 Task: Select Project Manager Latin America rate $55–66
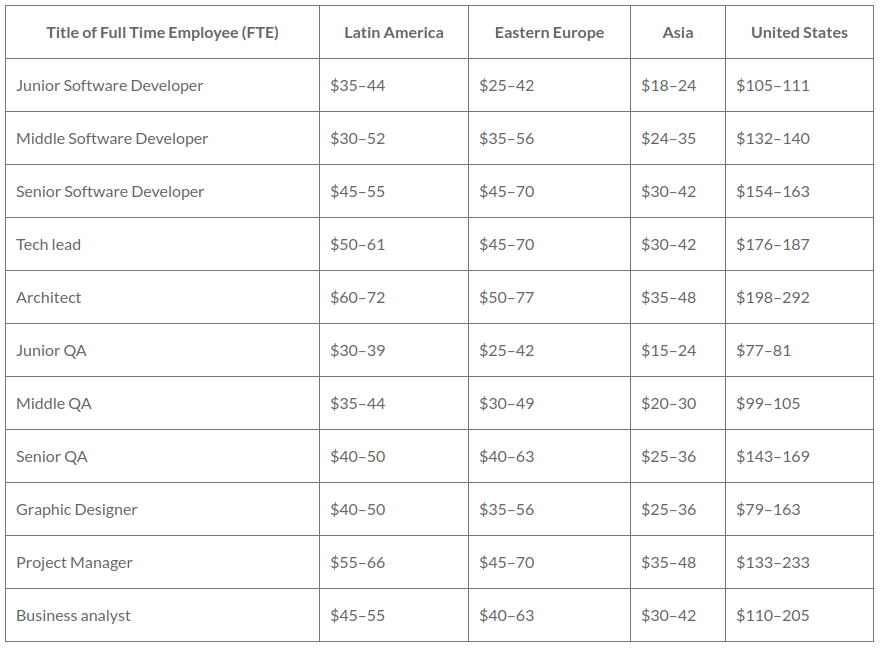(x=358, y=562)
